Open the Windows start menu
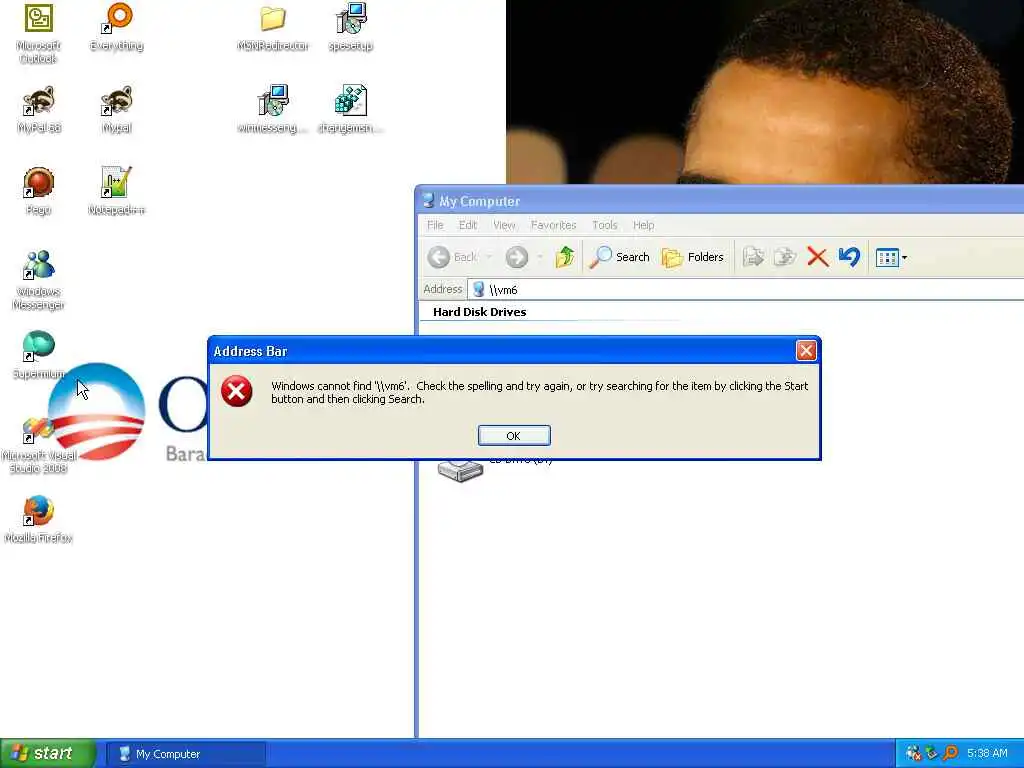Viewport: 1024px width, 768px height. (48, 754)
